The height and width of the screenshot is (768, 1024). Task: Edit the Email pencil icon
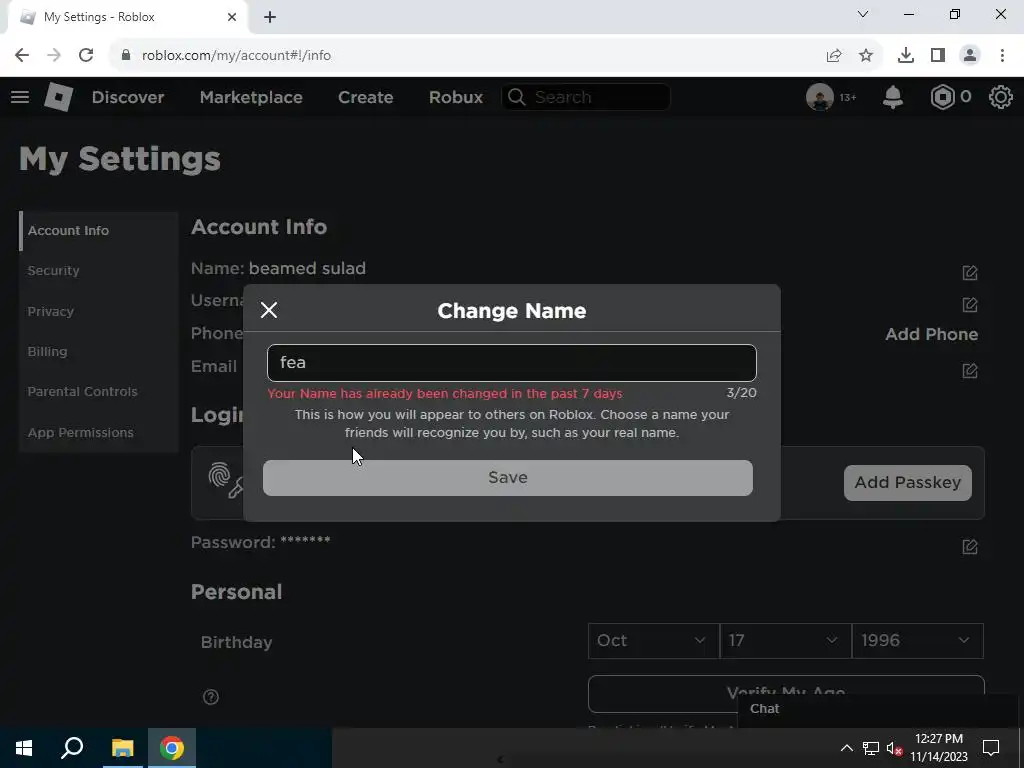click(x=970, y=370)
